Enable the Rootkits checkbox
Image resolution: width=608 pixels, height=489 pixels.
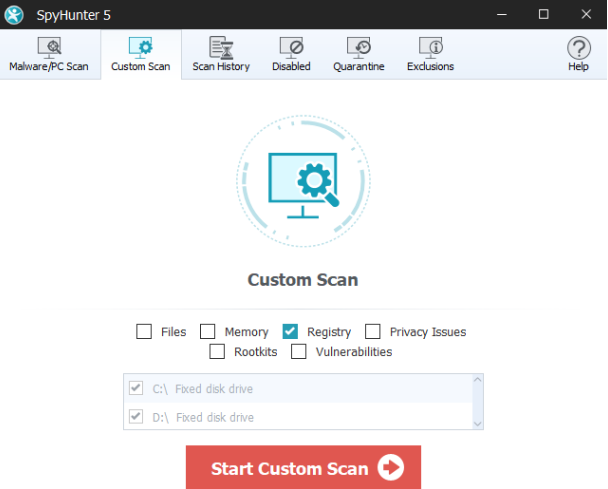217,352
